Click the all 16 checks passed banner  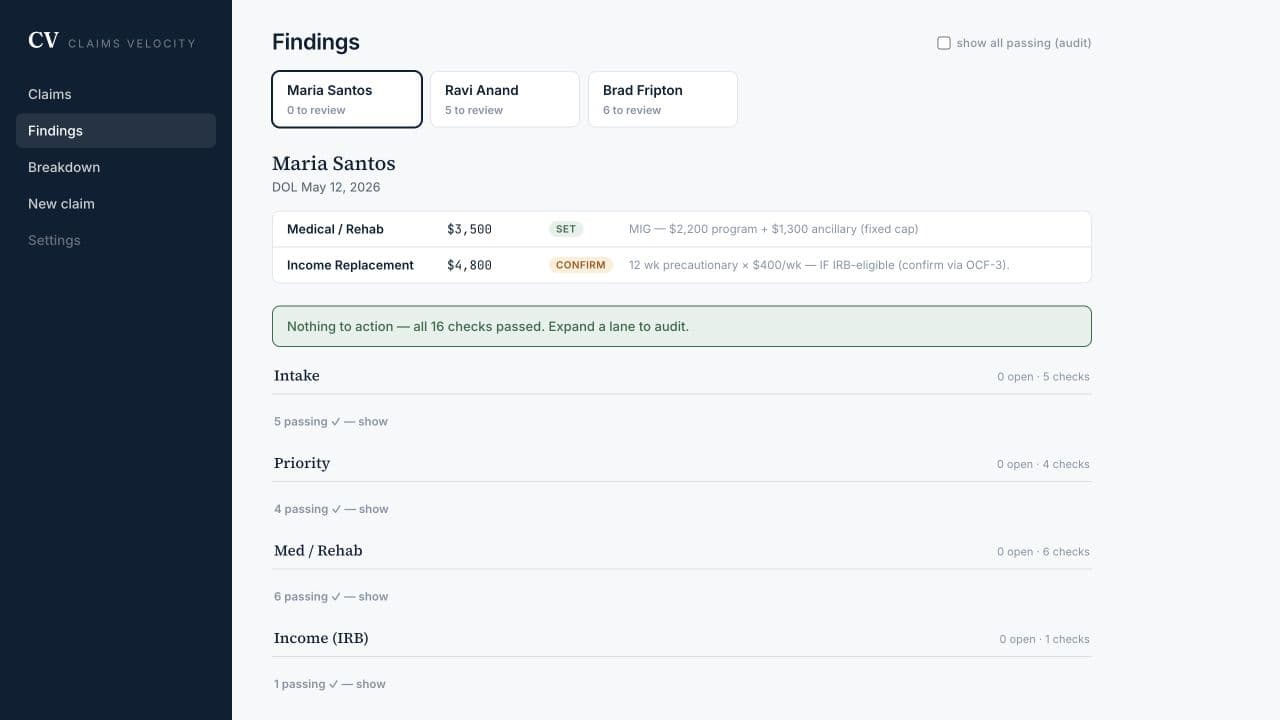pos(682,326)
